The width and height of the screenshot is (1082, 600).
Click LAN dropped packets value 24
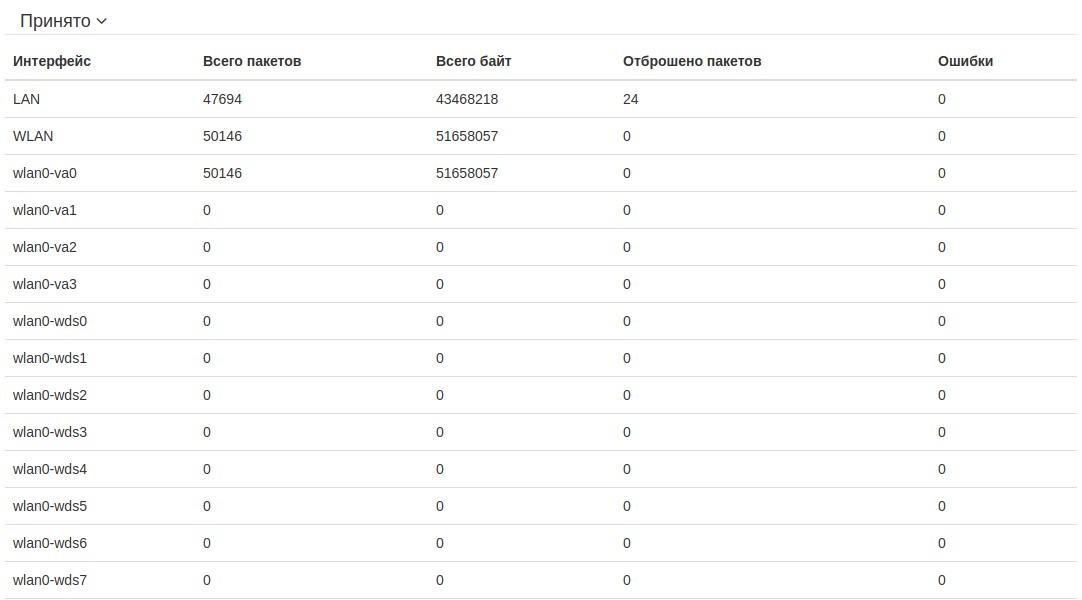pyautogui.click(x=630, y=99)
